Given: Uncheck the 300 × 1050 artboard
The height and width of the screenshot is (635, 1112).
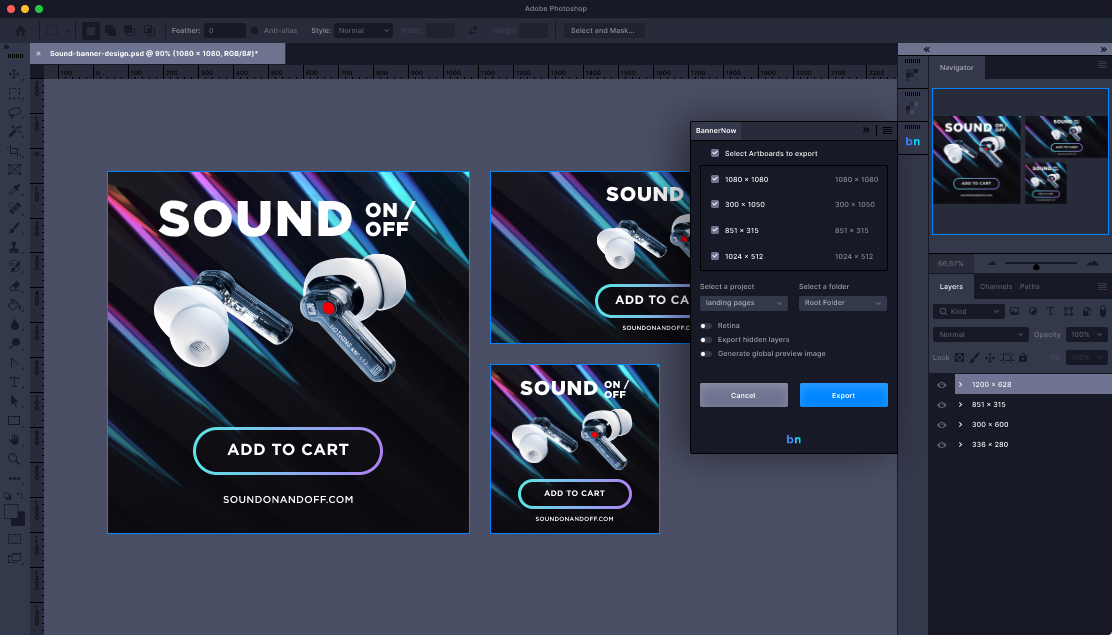Looking at the screenshot, I should [715, 204].
